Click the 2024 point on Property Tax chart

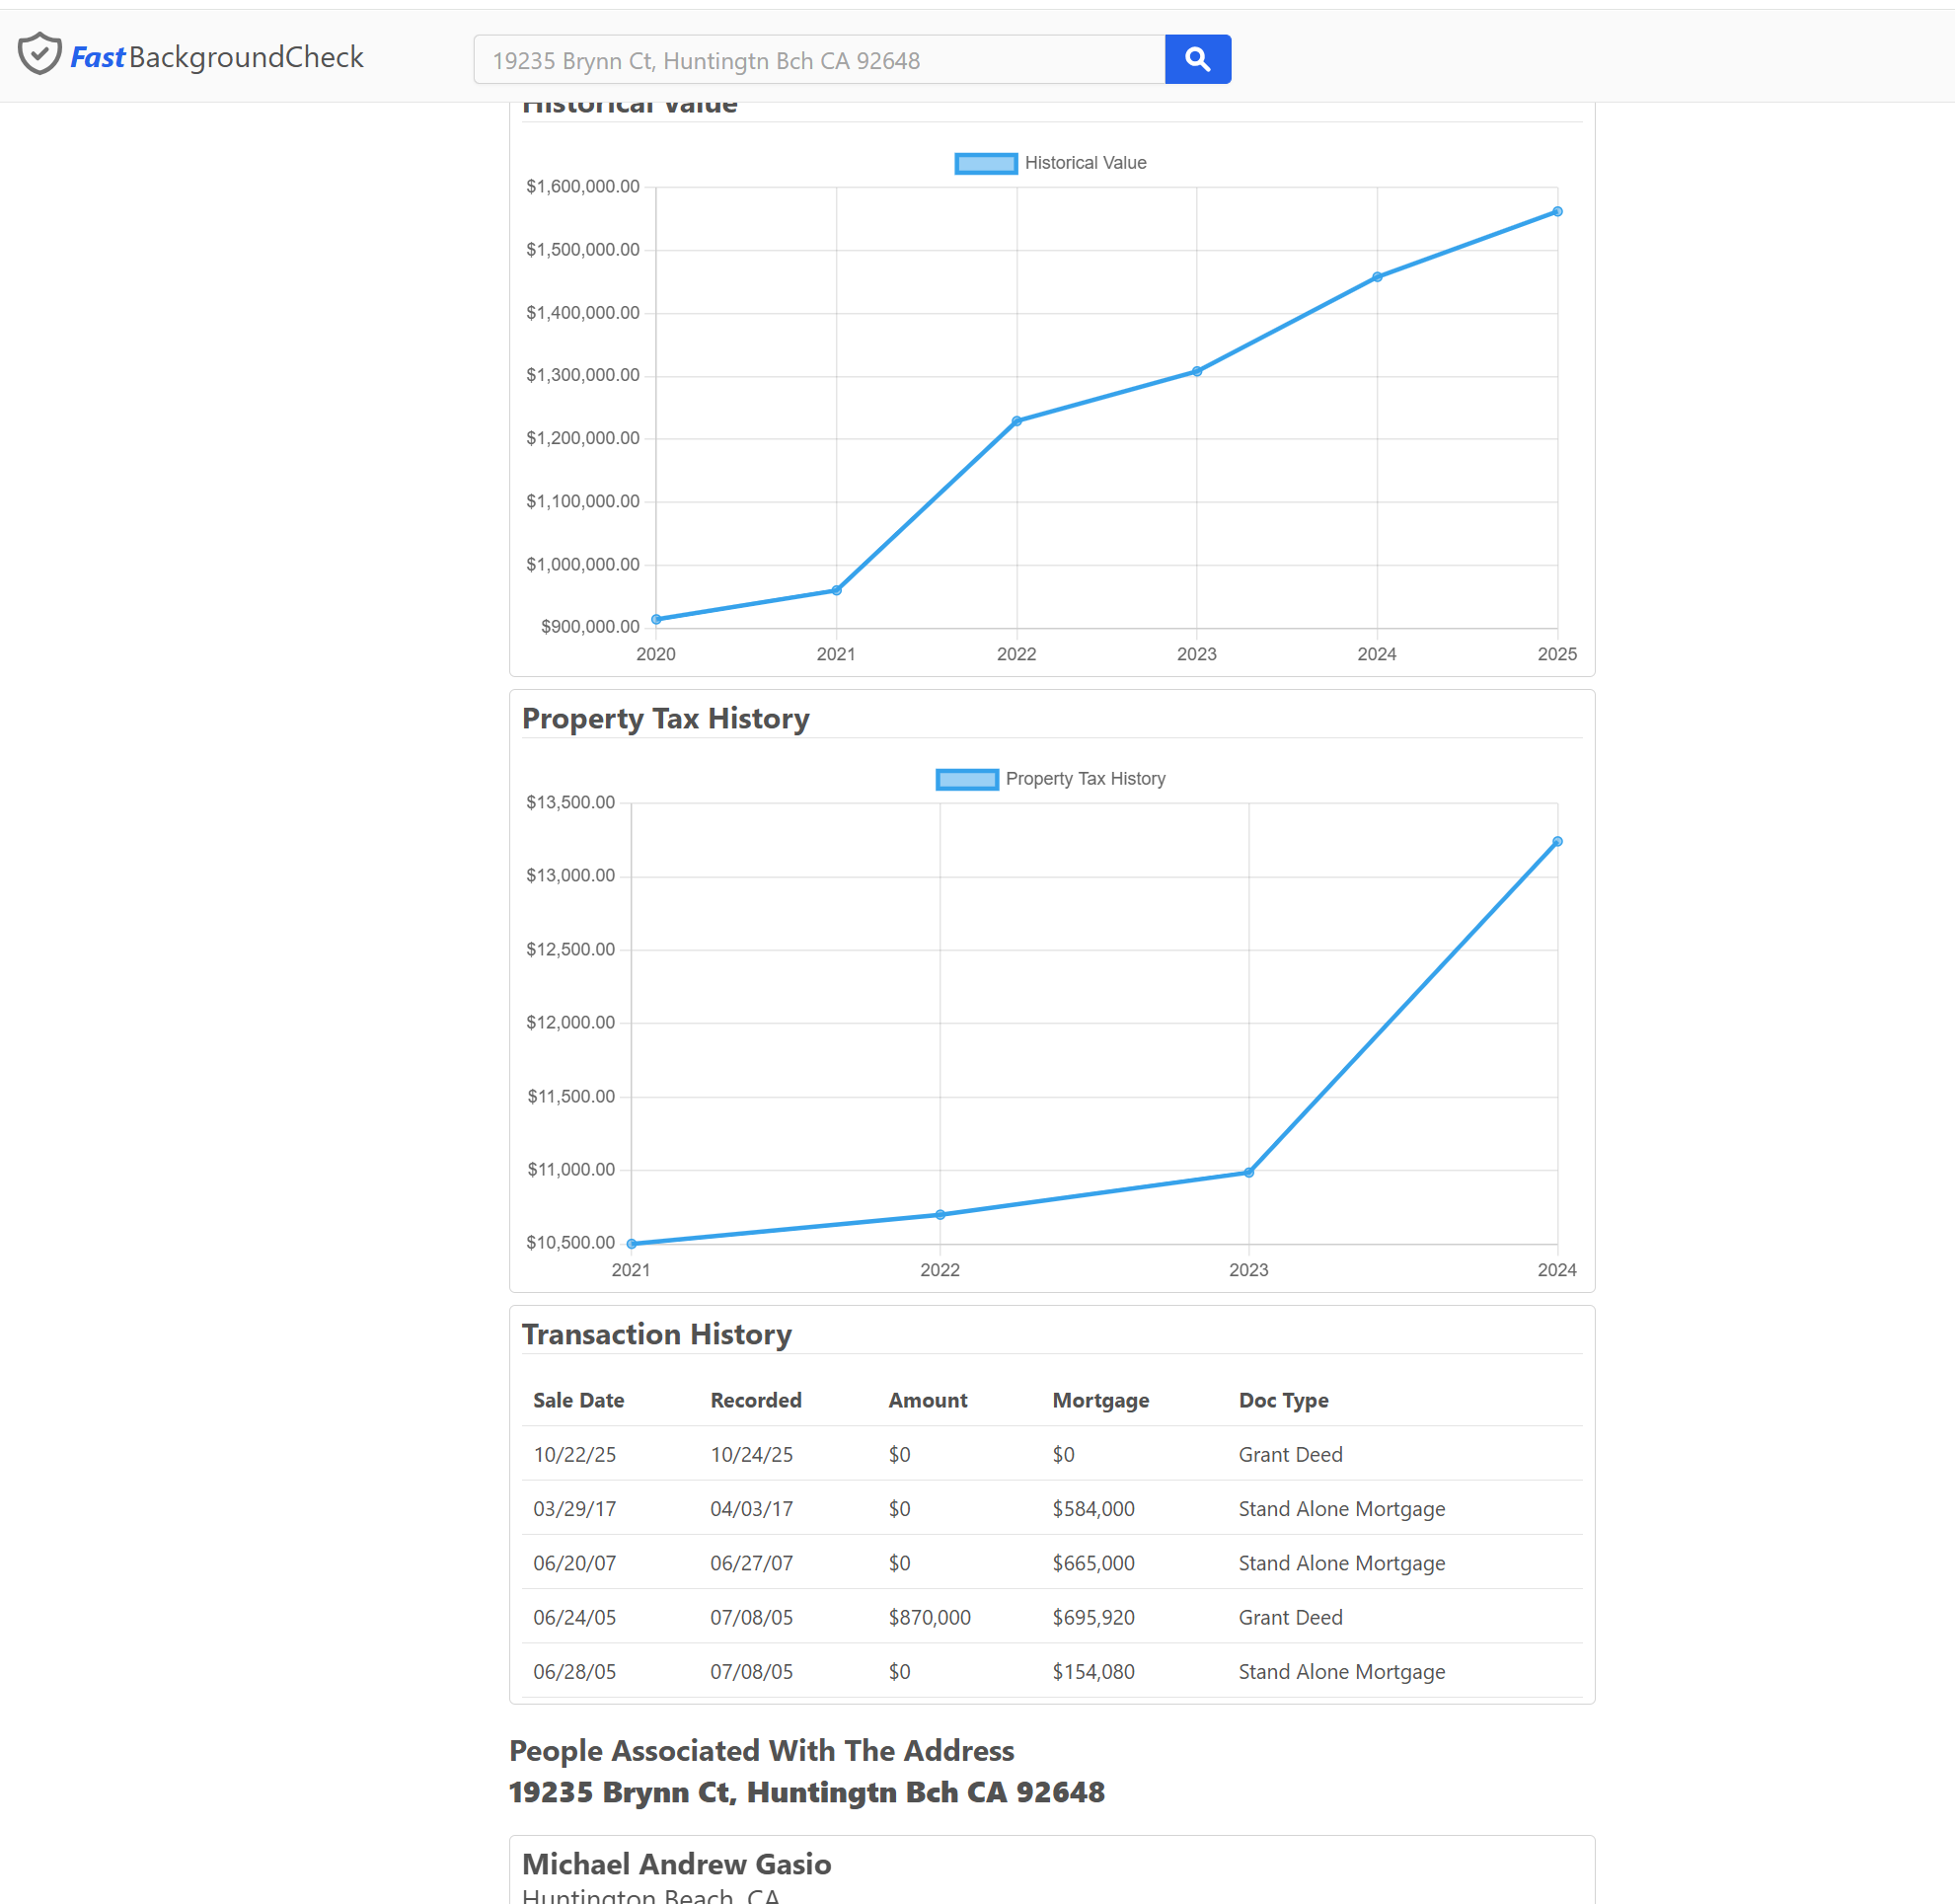pyautogui.click(x=1556, y=842)
